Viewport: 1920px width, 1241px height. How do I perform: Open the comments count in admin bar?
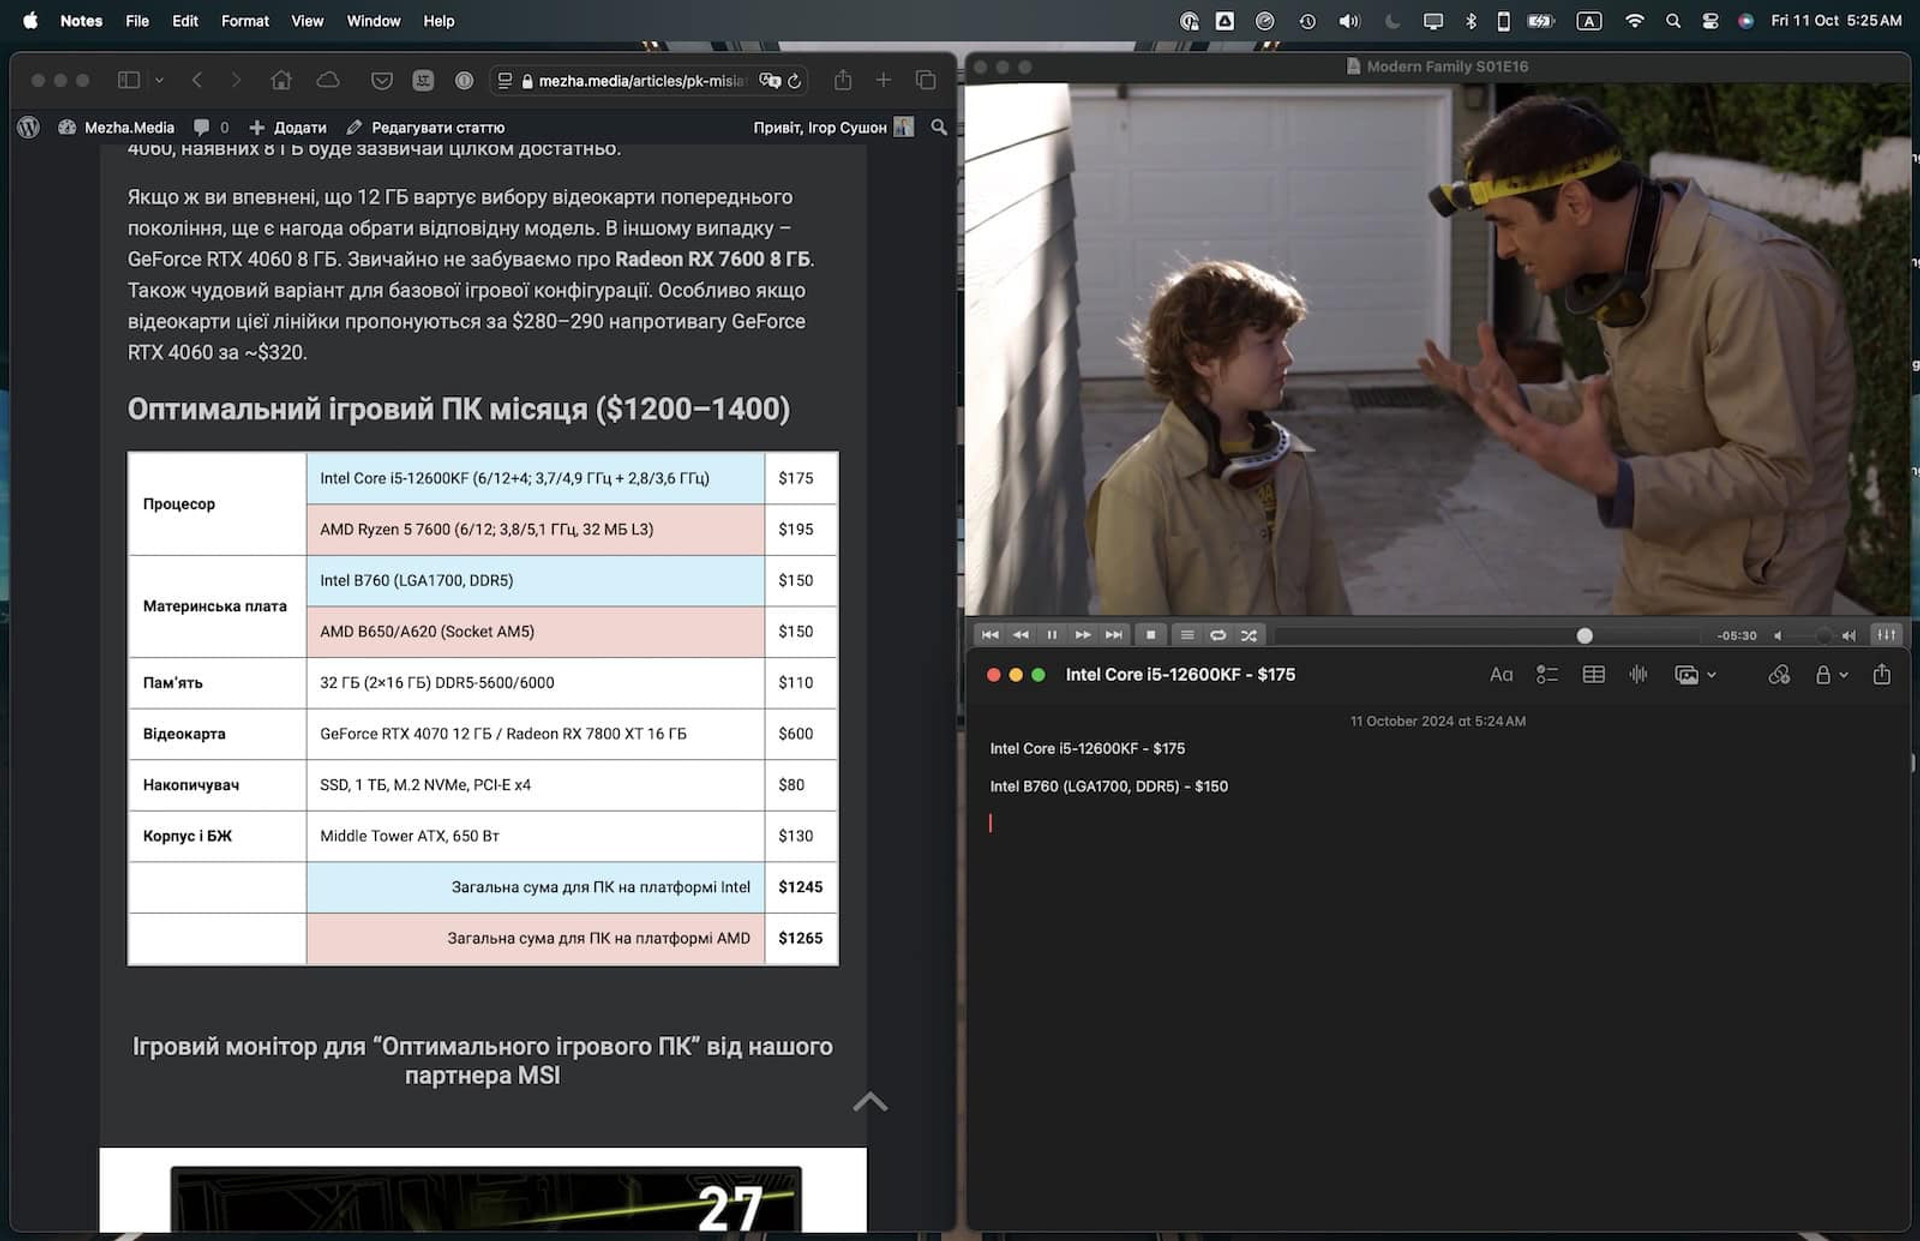point(211,127)
